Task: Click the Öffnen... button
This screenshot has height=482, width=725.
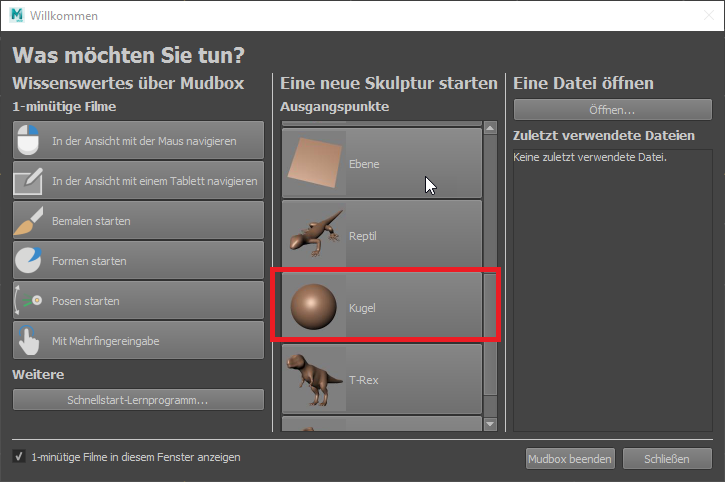Action: (613, 110)
